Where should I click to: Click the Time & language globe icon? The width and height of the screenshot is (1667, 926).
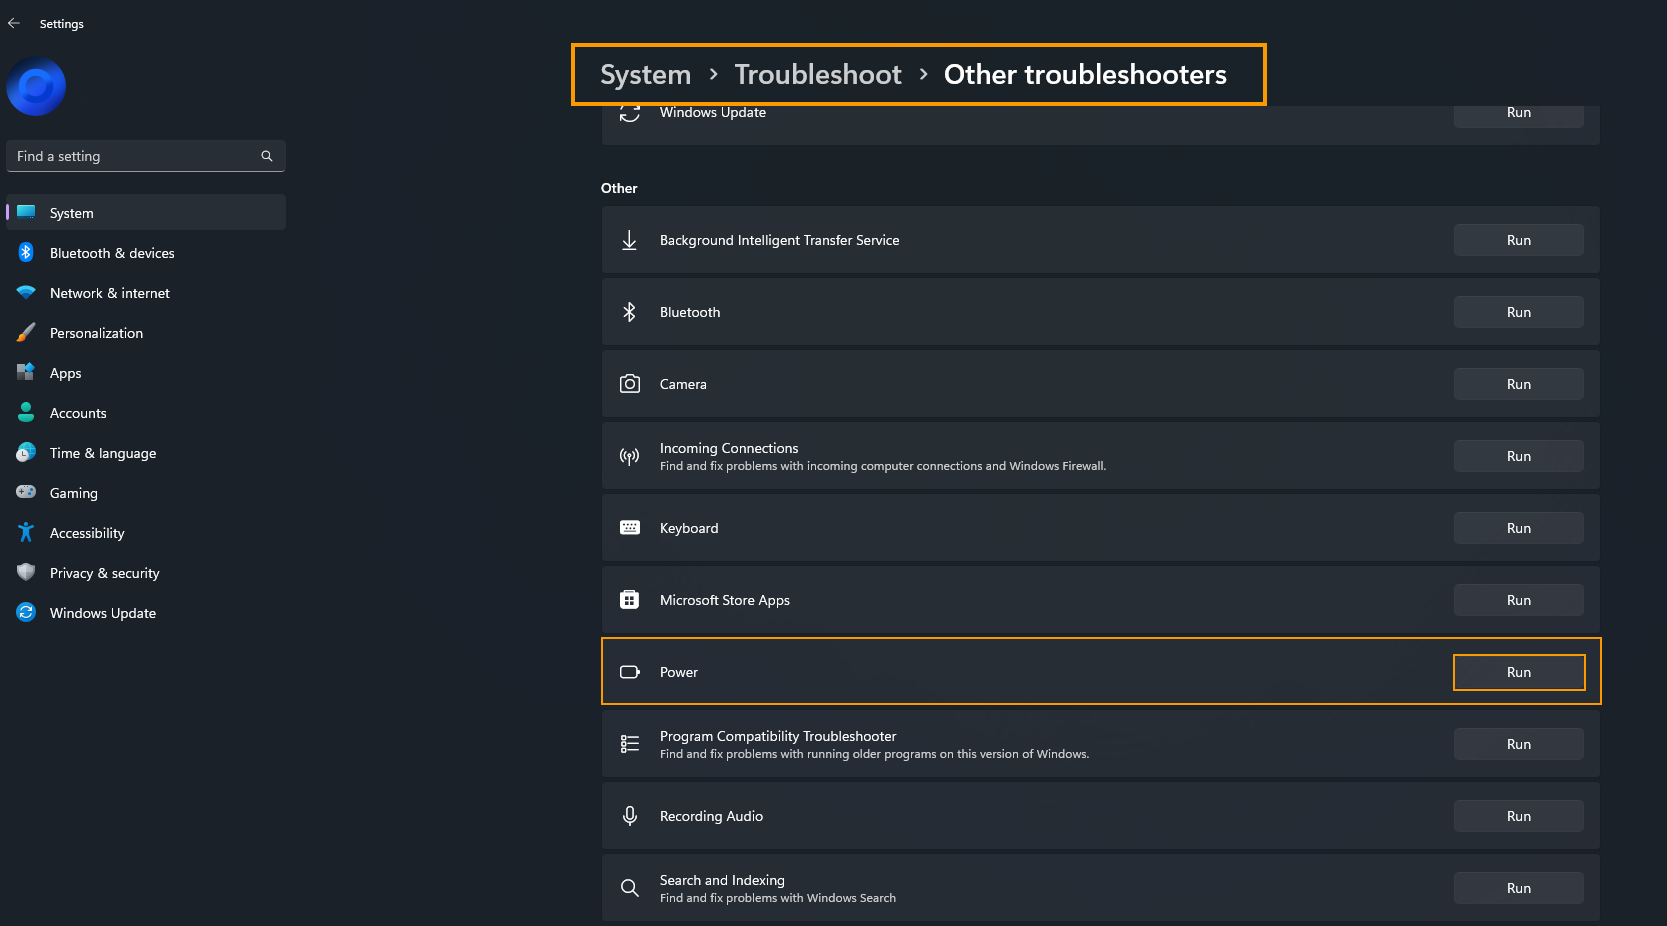[26, 452]
